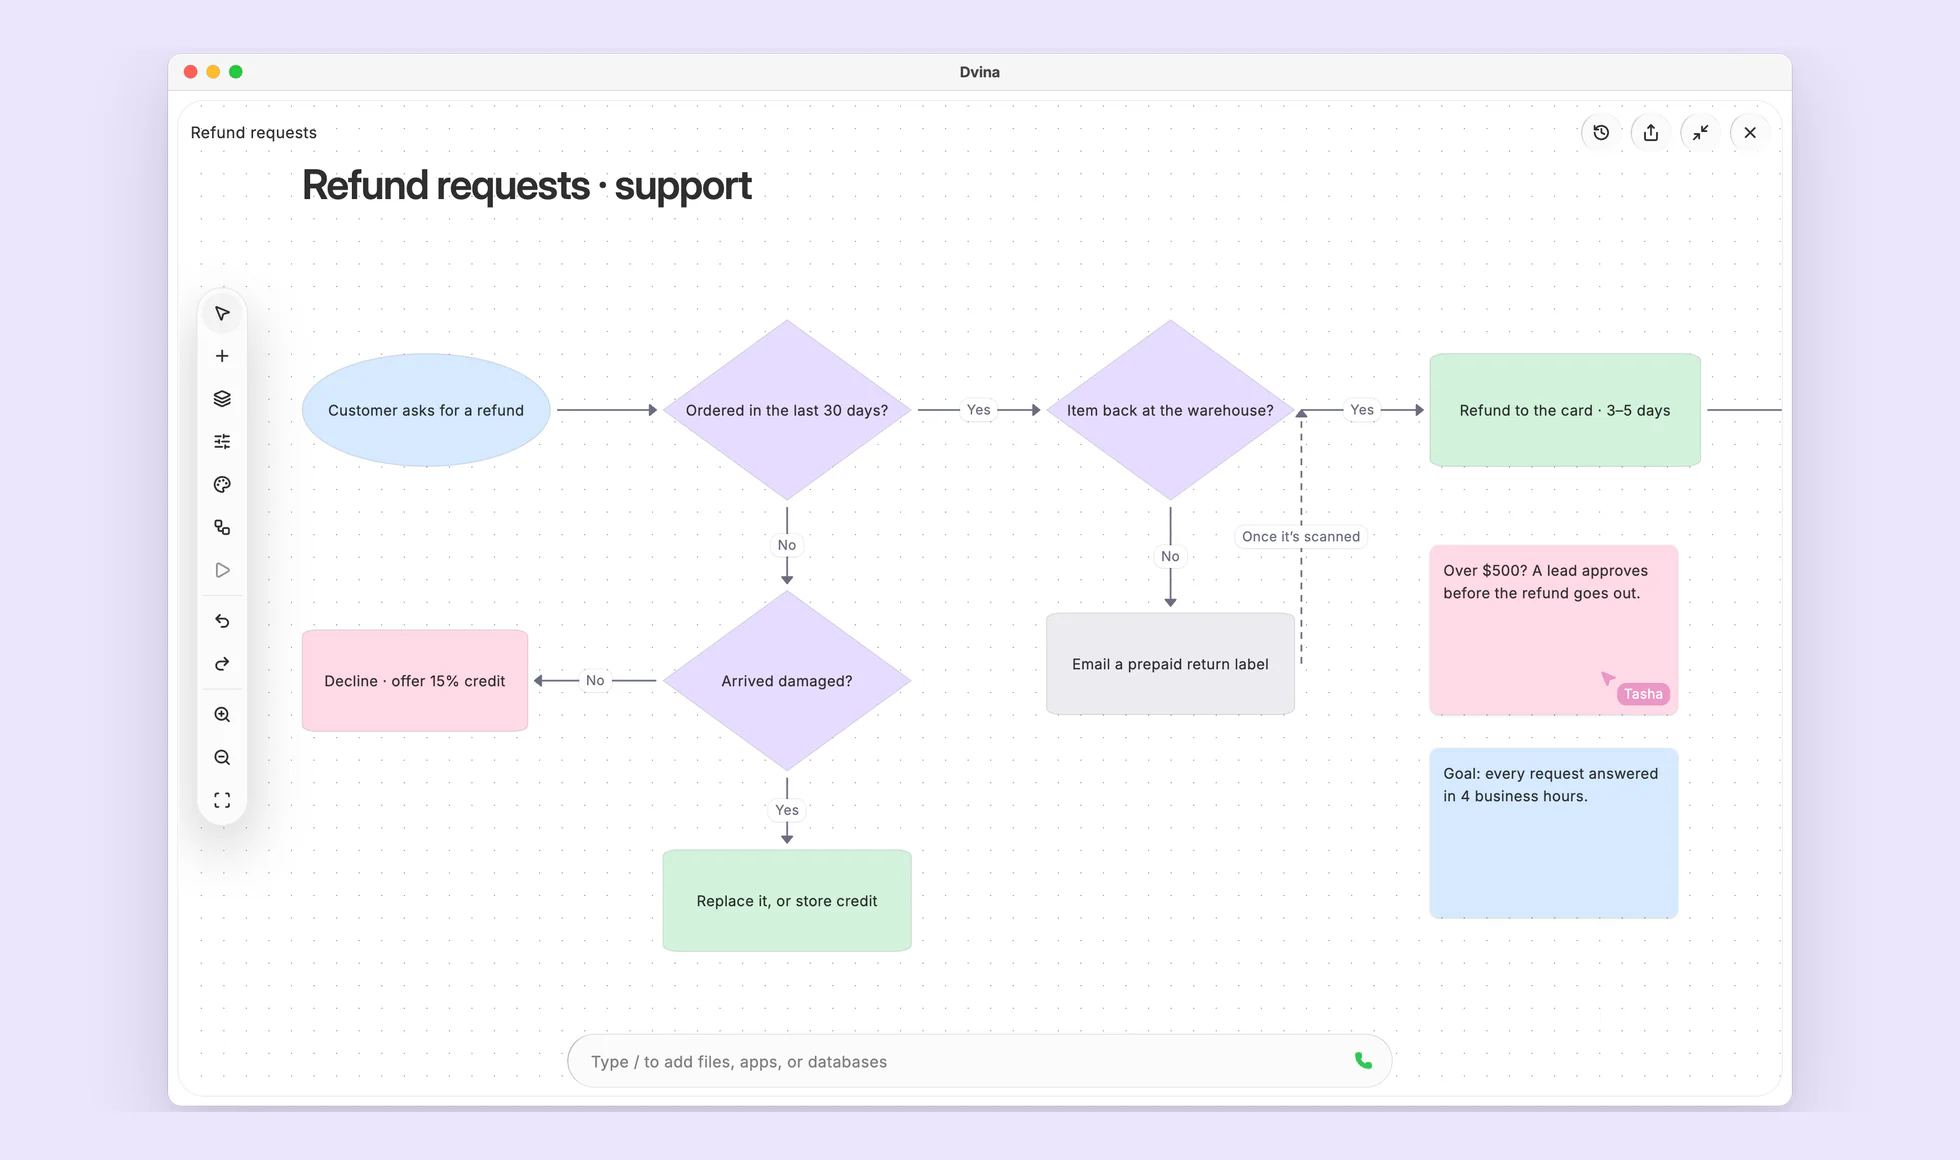Open the color palette icon
The width and height of the screenshot is (1960, 1160).
tap(222, 484)
